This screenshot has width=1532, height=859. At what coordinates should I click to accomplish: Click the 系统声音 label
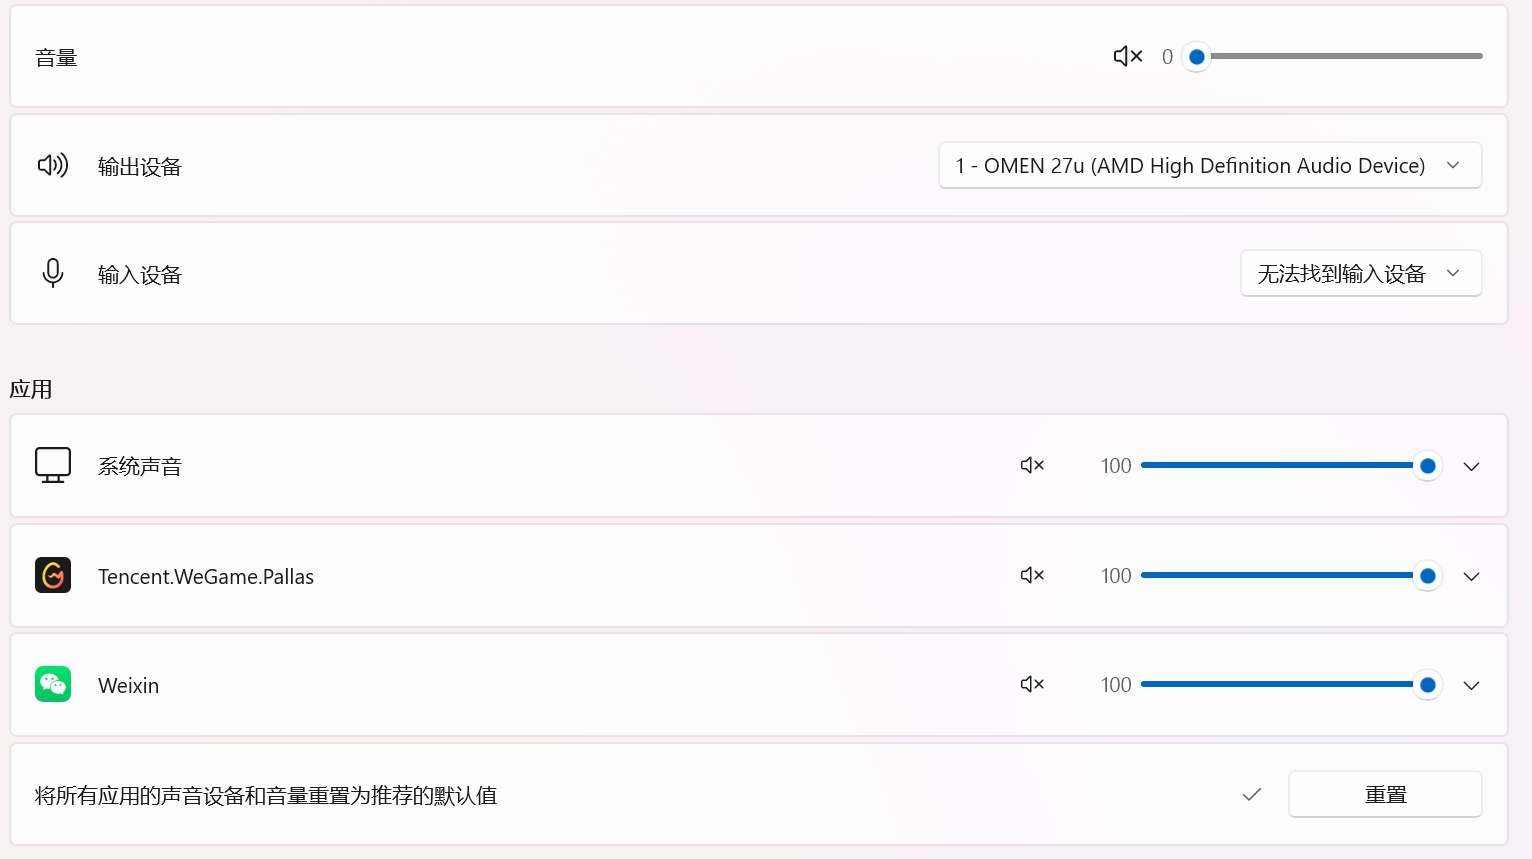tap(140, 467)
